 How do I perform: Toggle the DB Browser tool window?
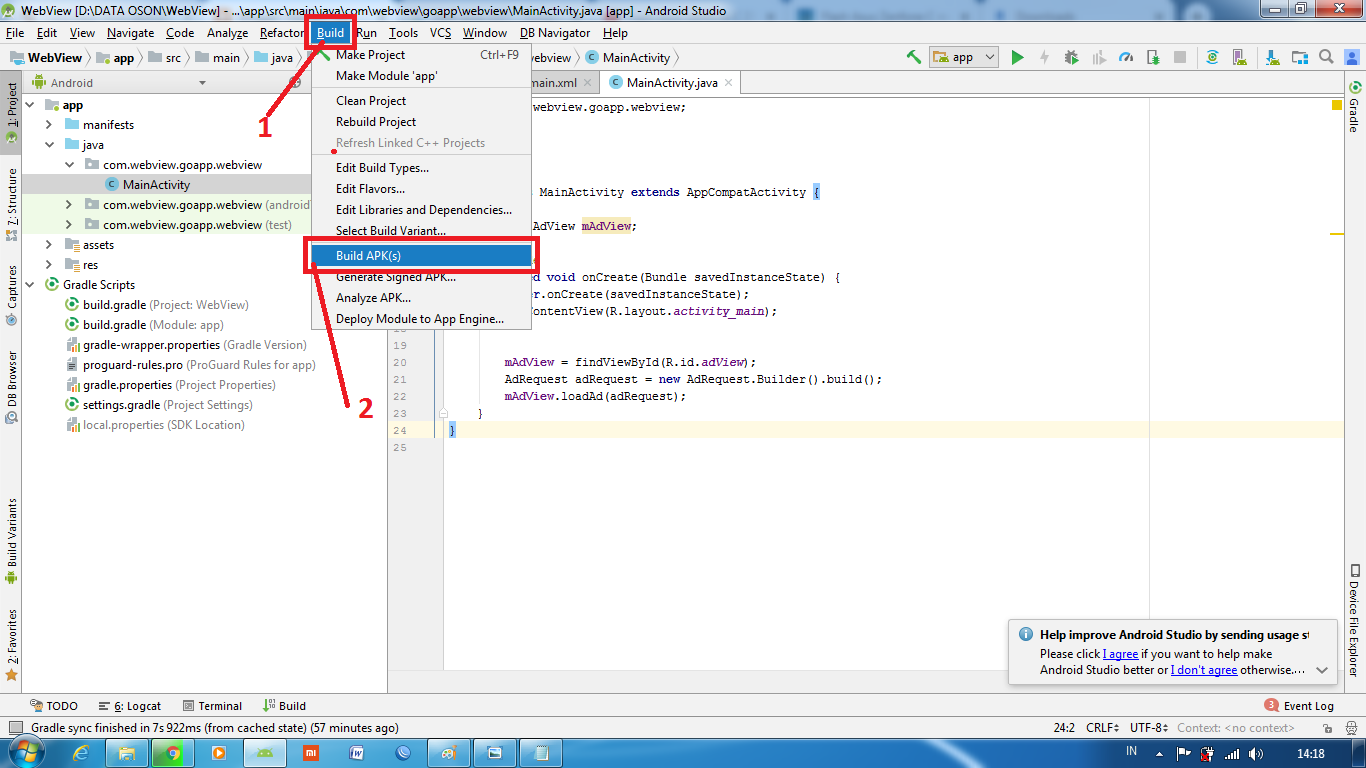[x=11, y=386]
